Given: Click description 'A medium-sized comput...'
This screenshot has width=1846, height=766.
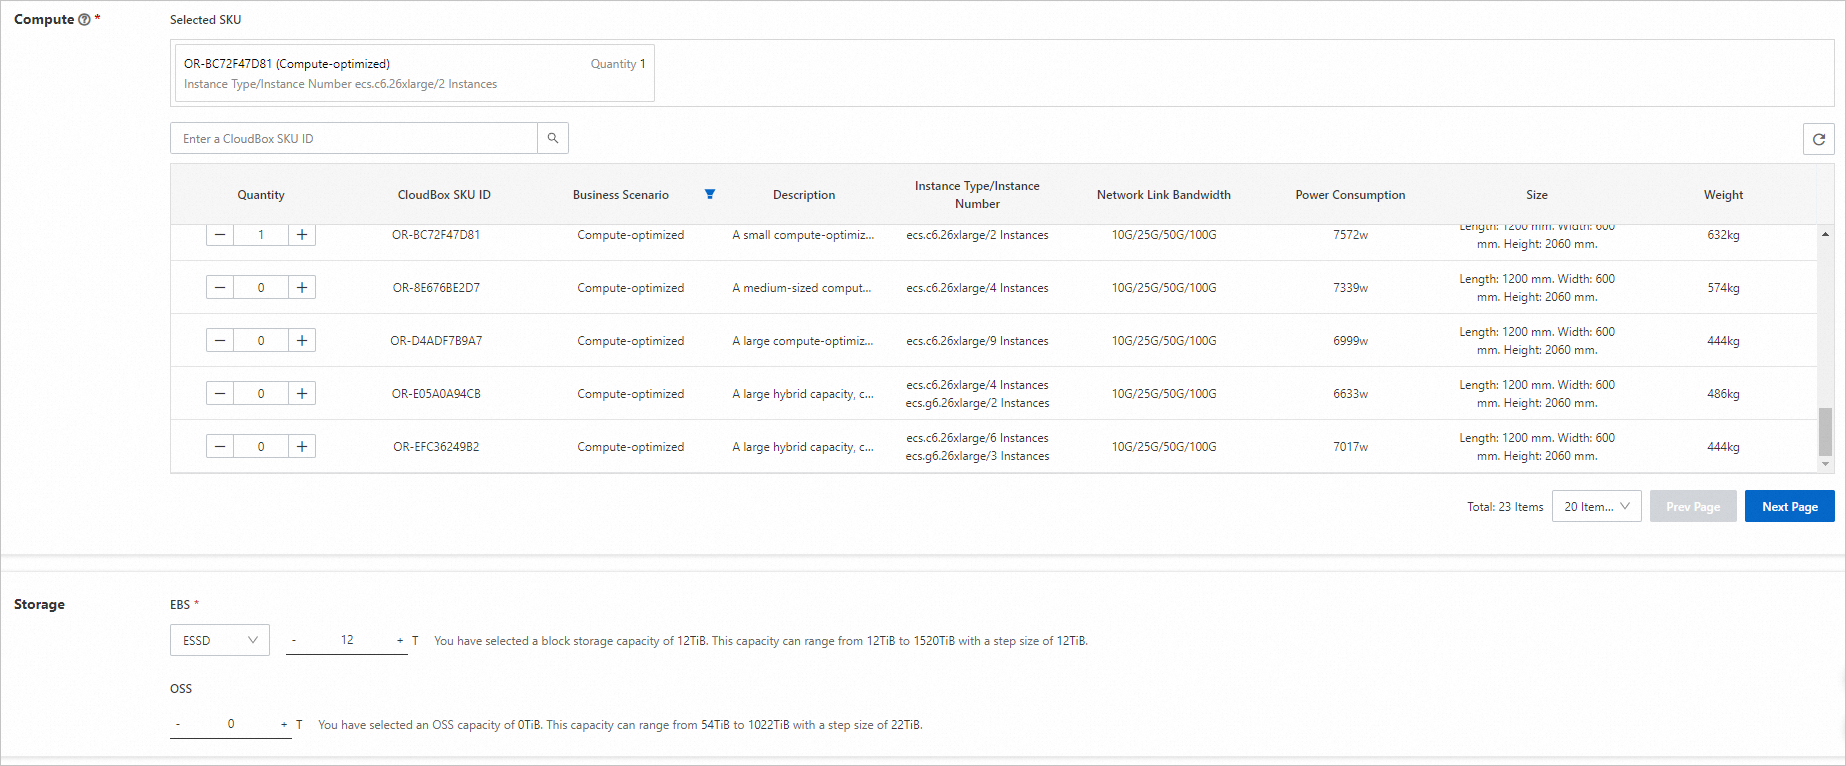Looking at the screenshot, I should click(802, 288).
